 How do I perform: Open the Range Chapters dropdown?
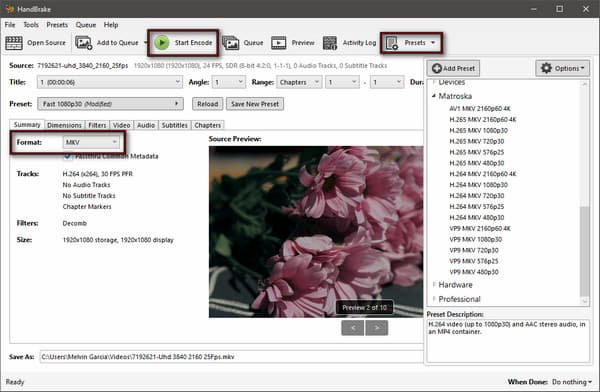click(298, 82)
